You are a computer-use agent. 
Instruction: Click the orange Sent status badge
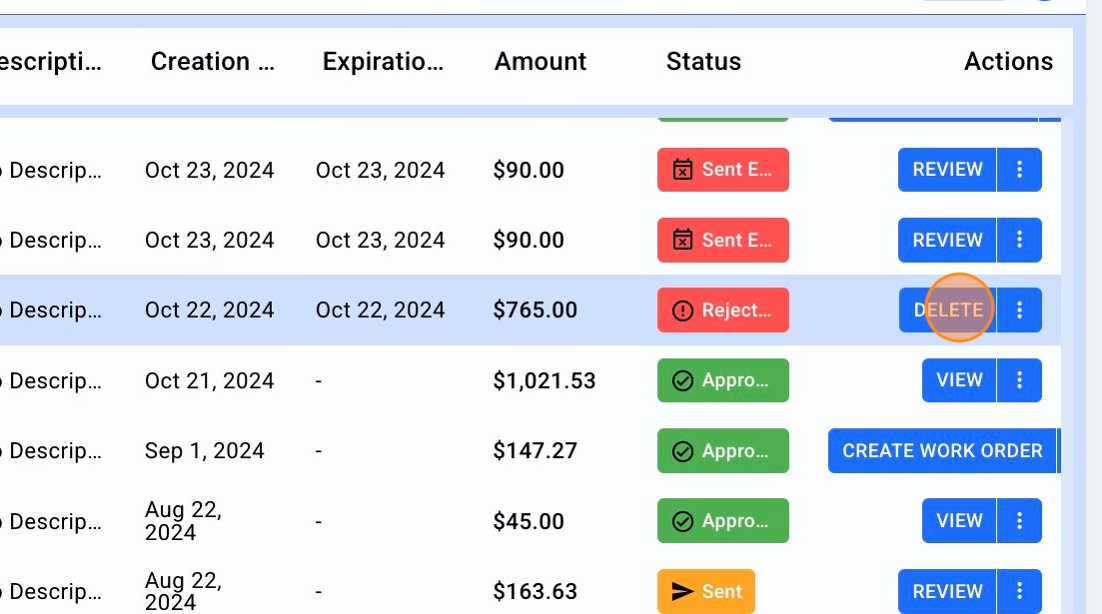(x=706, y=591)
